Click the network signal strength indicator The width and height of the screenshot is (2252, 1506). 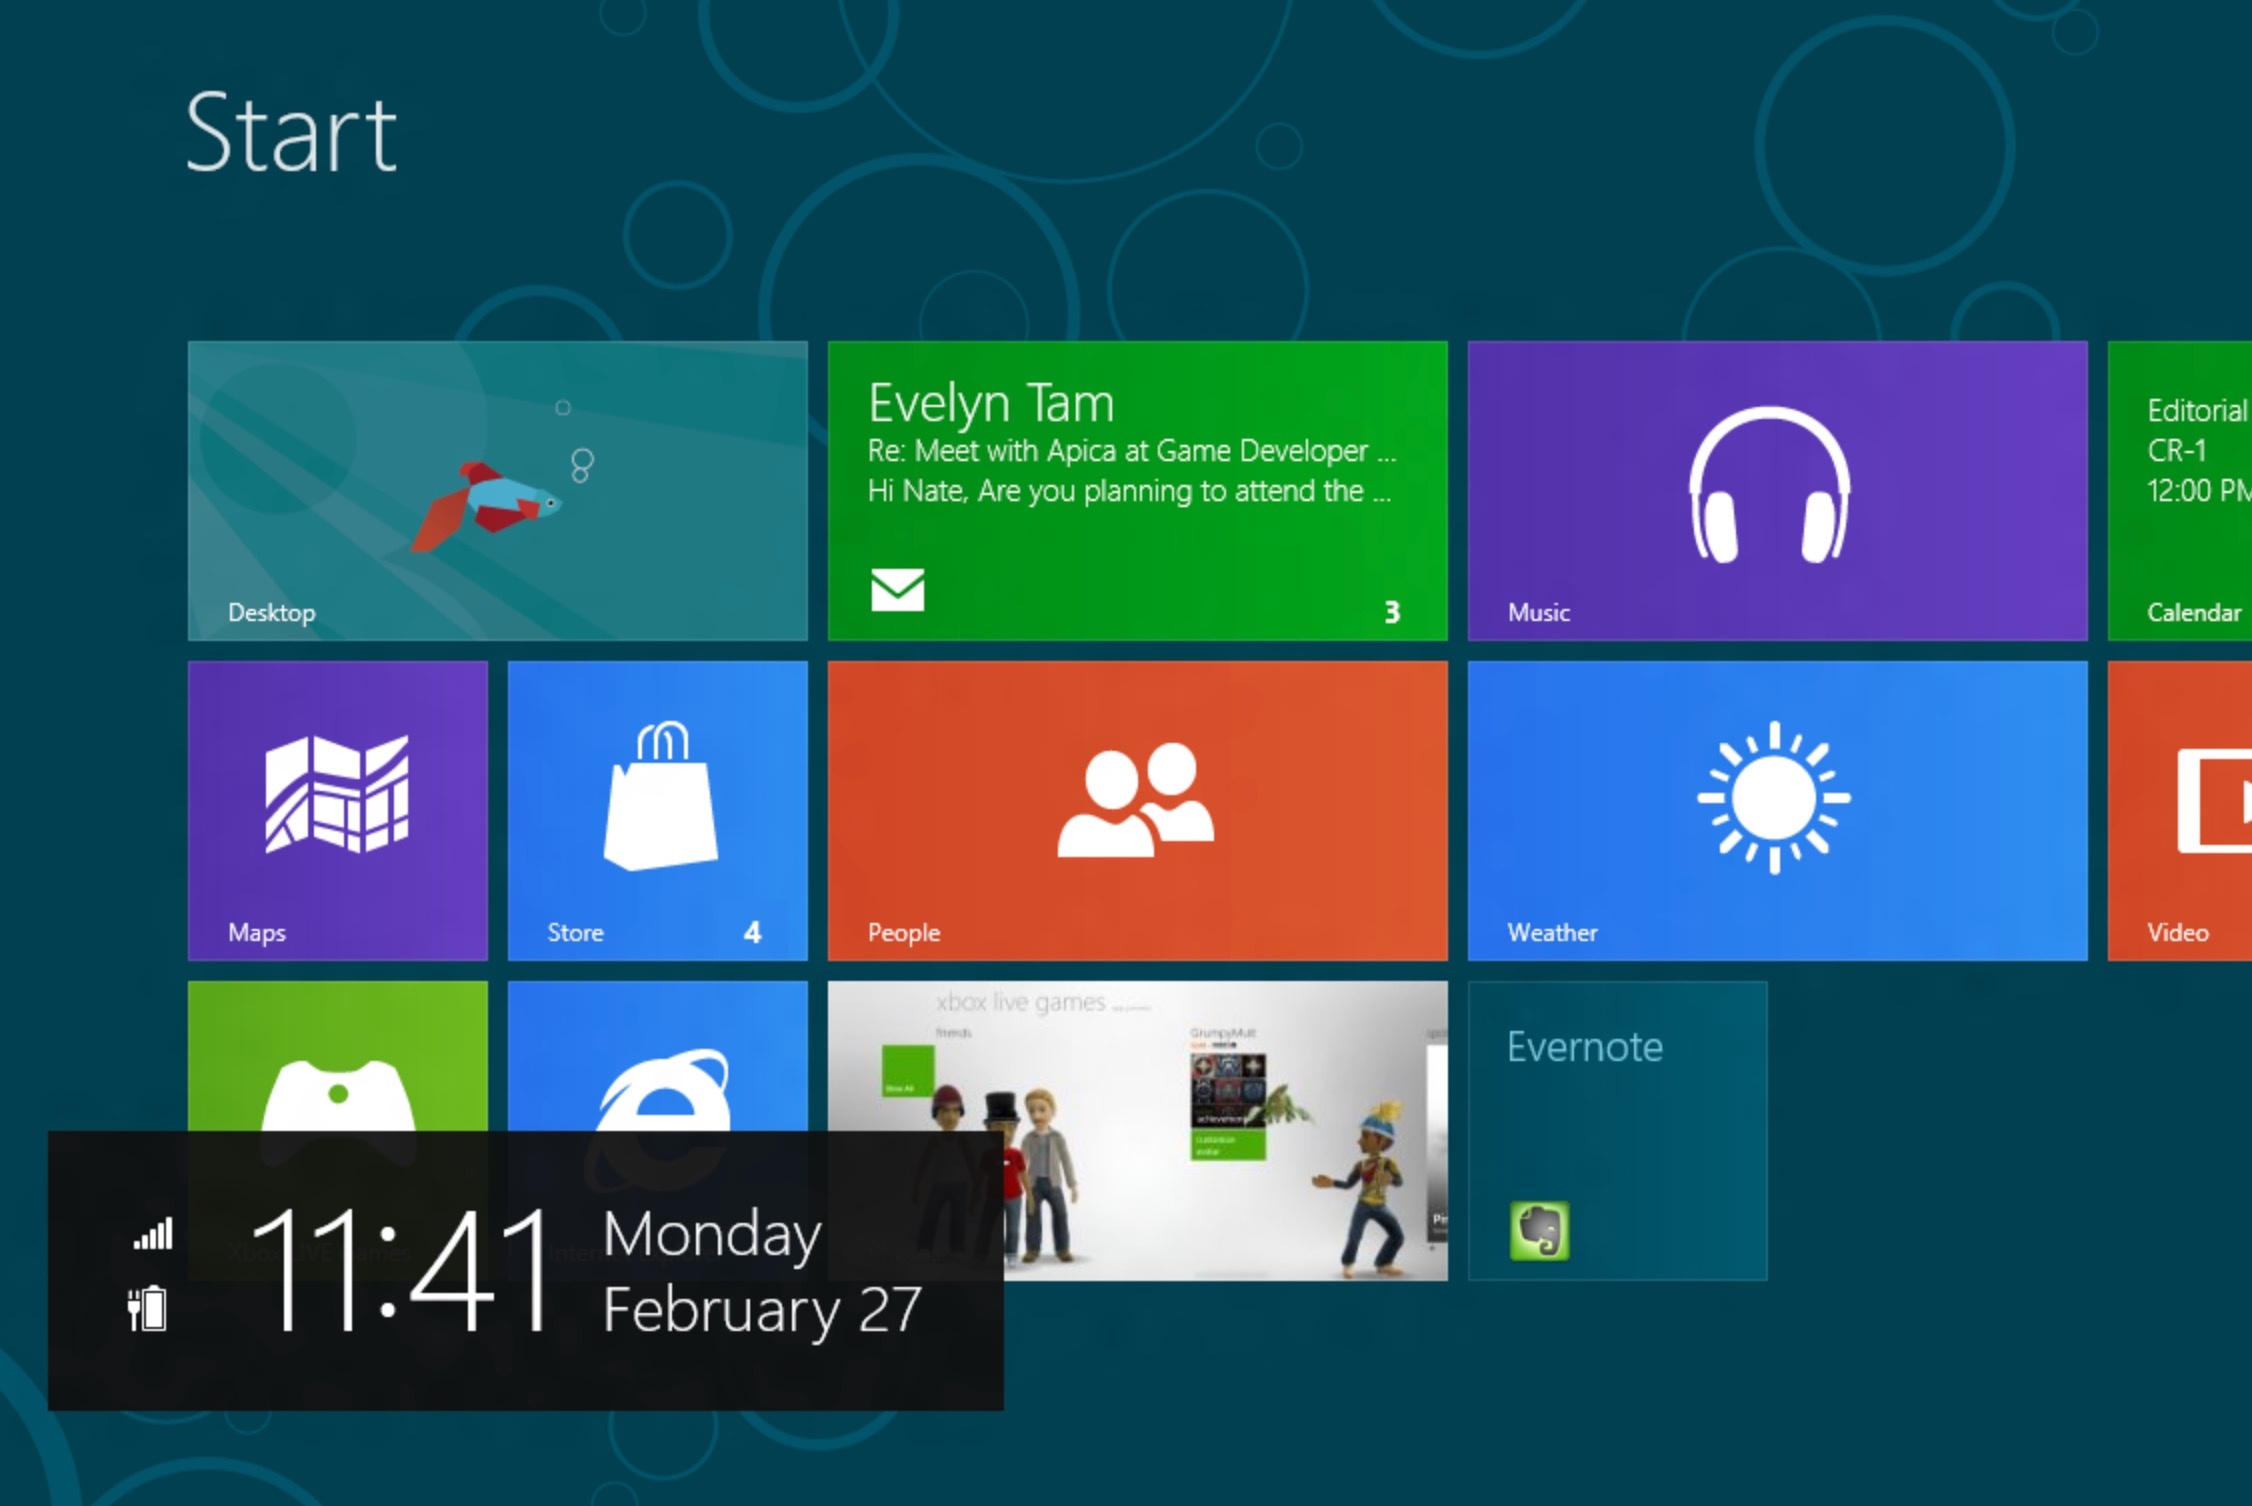coord(152,1232)
